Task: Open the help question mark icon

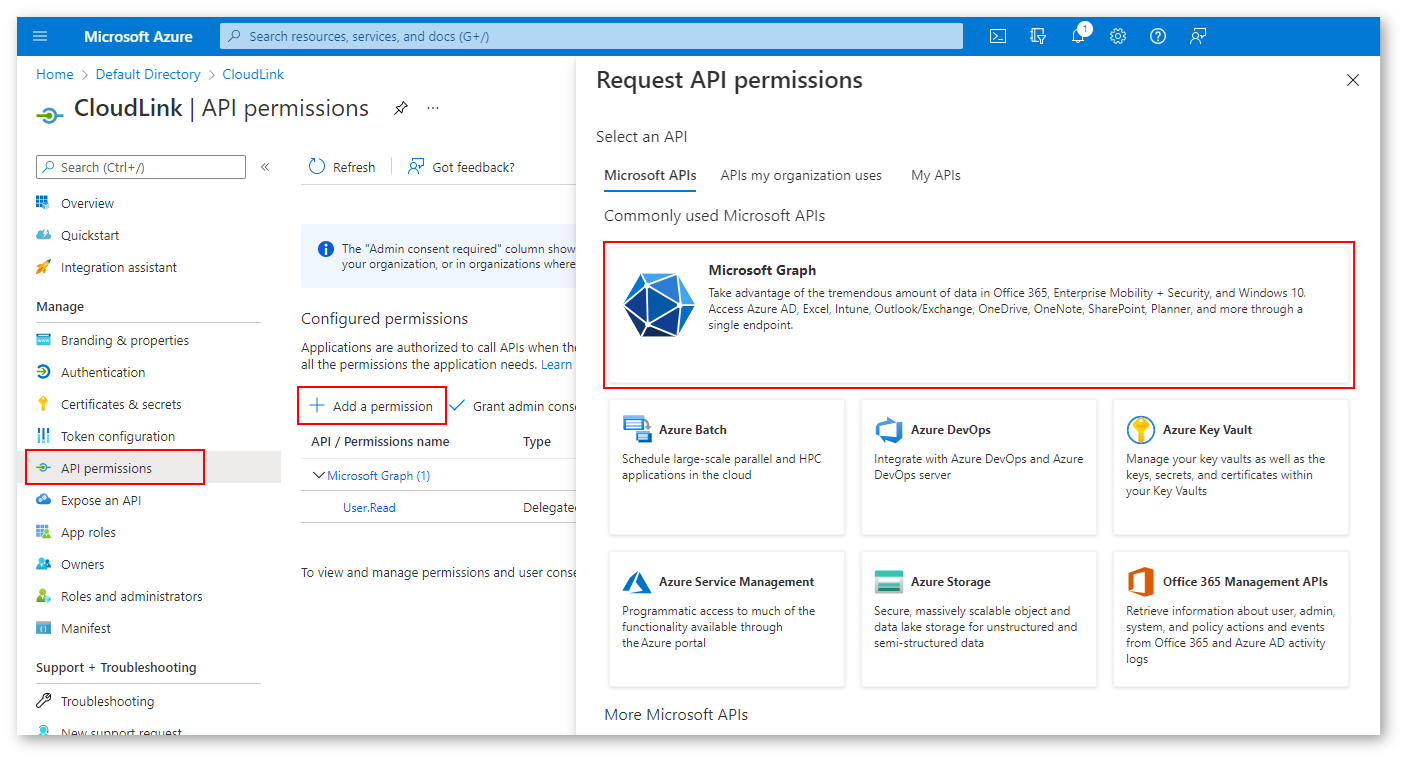Action: 1158,36
